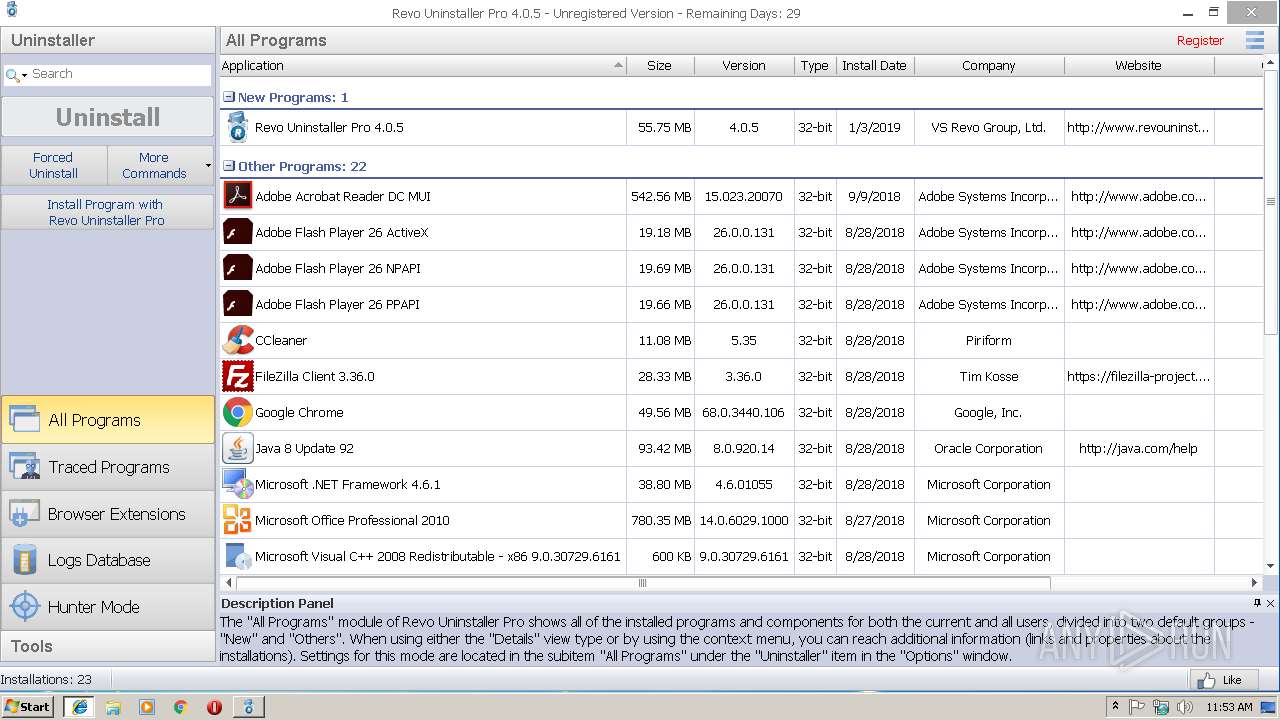The height and width of the screenshot is (720, 1280).
Task: Click the Microsoft Office Professional 2010 icon
Action: (237, 520)
